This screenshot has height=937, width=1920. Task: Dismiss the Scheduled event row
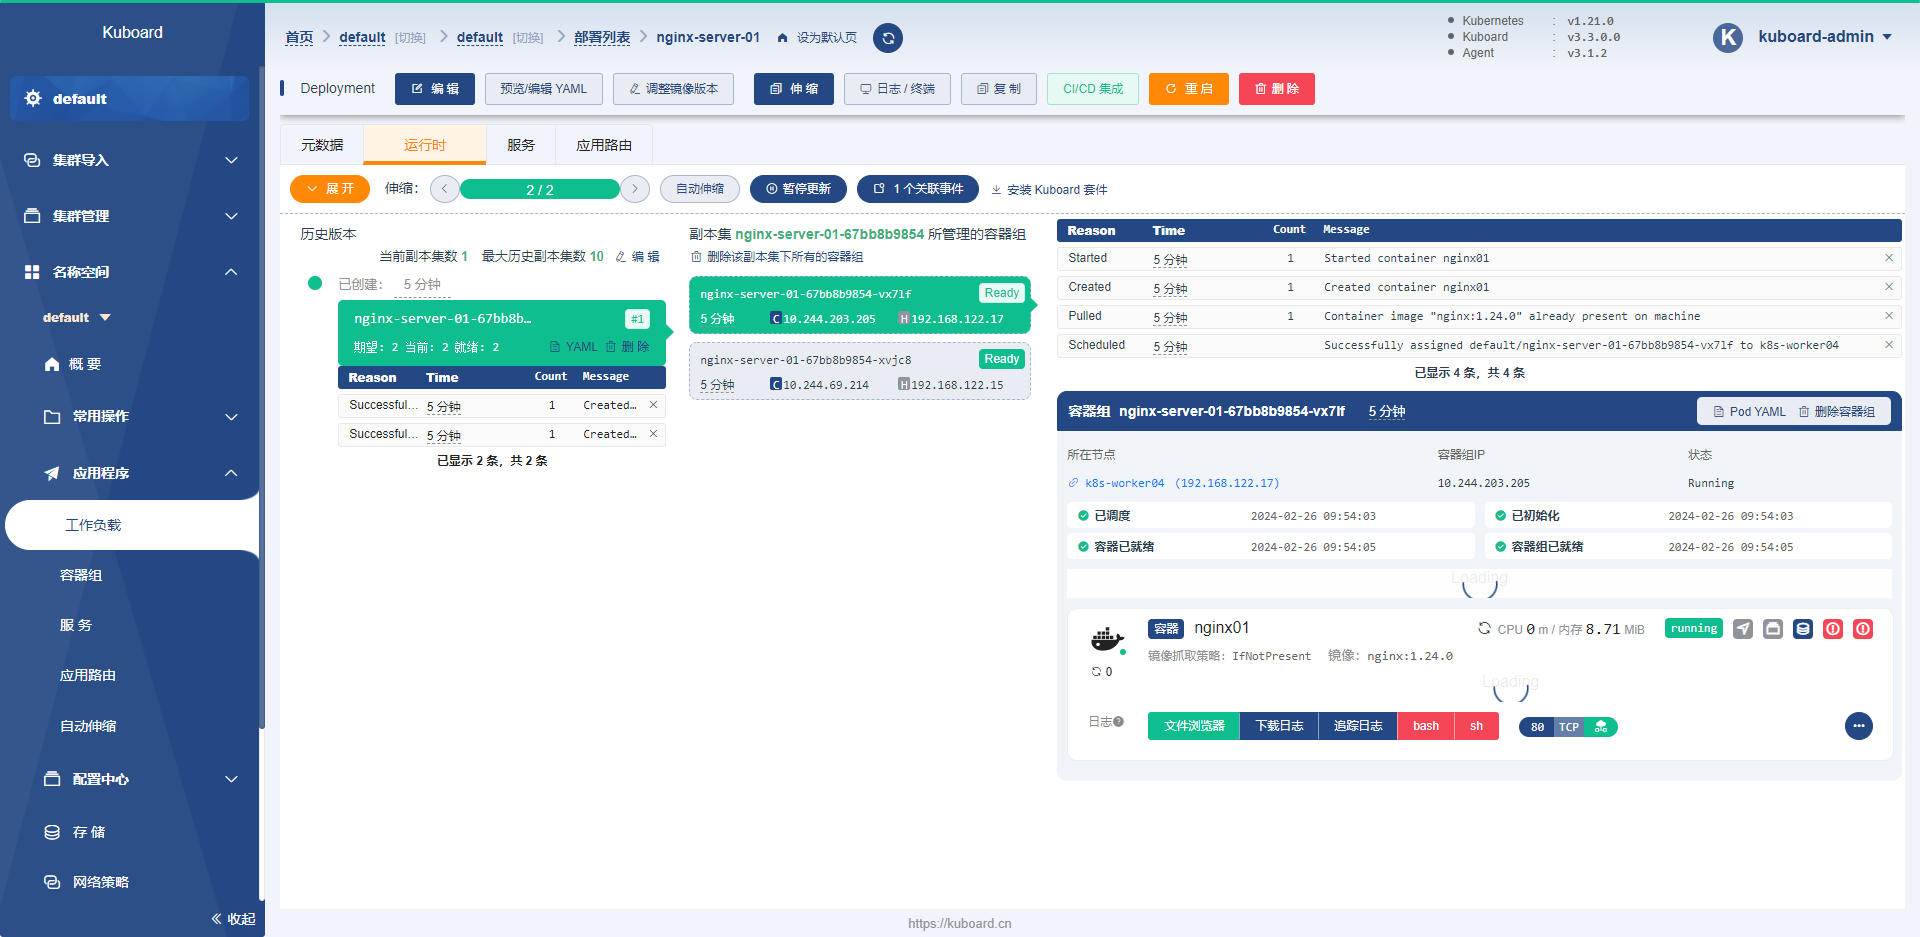click(1889, 345)
